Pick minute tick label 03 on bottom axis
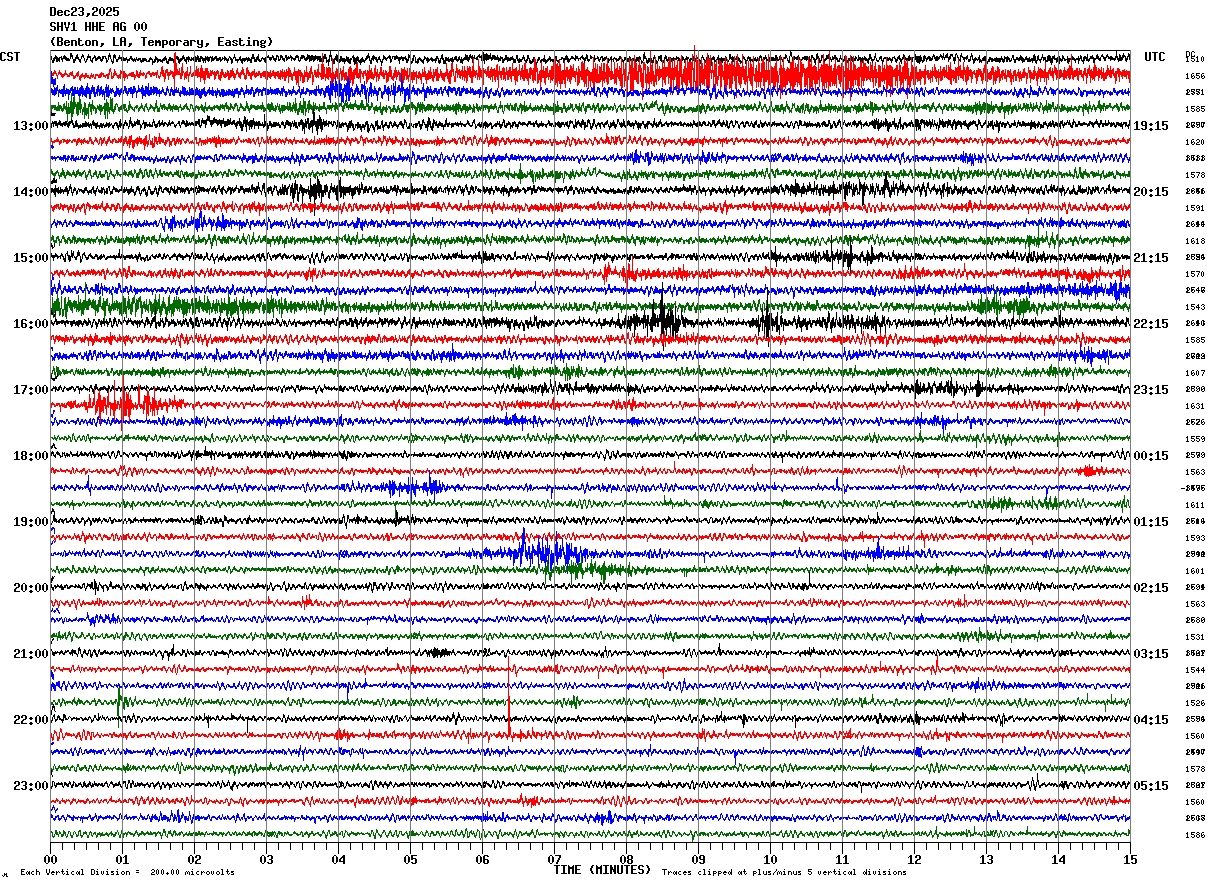This screenshot has width=1210, height=886. [x=266, y=859]
